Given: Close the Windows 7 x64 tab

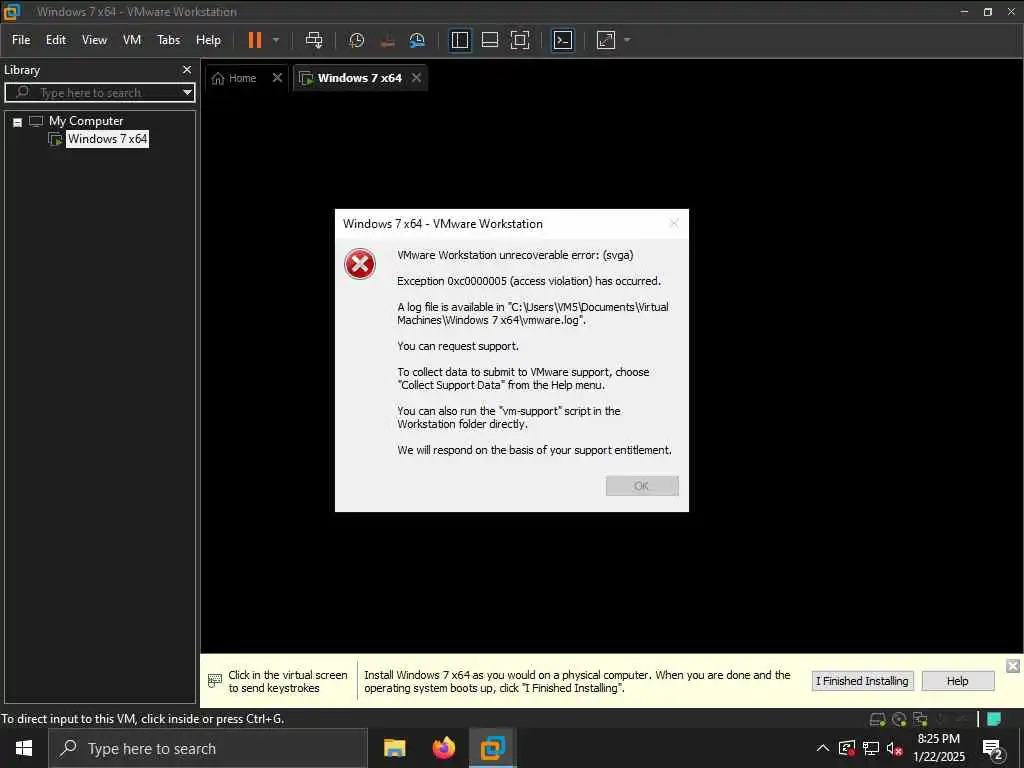Looking at the screenshot, I should [417, 78].
